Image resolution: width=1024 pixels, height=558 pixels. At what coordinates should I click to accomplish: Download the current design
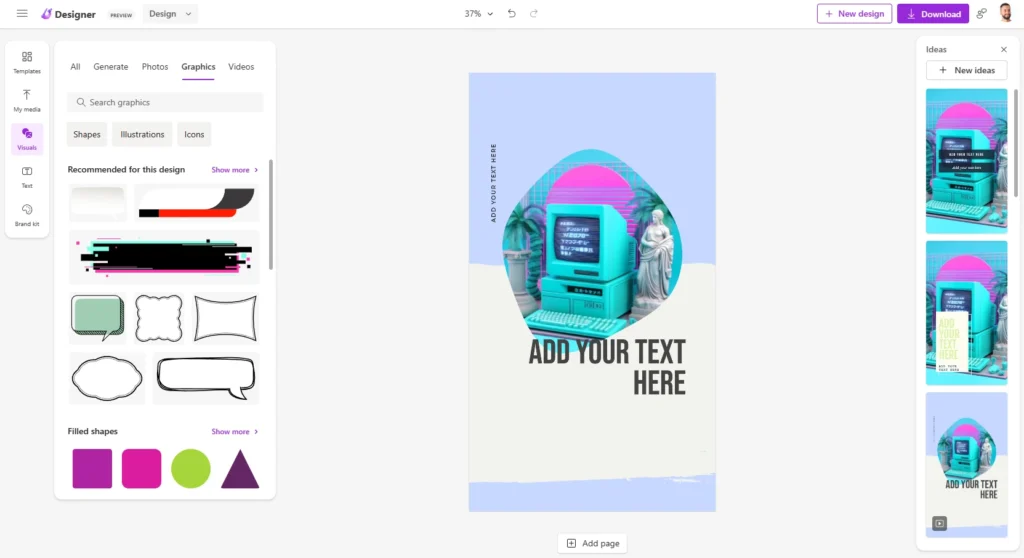point(933,14)
